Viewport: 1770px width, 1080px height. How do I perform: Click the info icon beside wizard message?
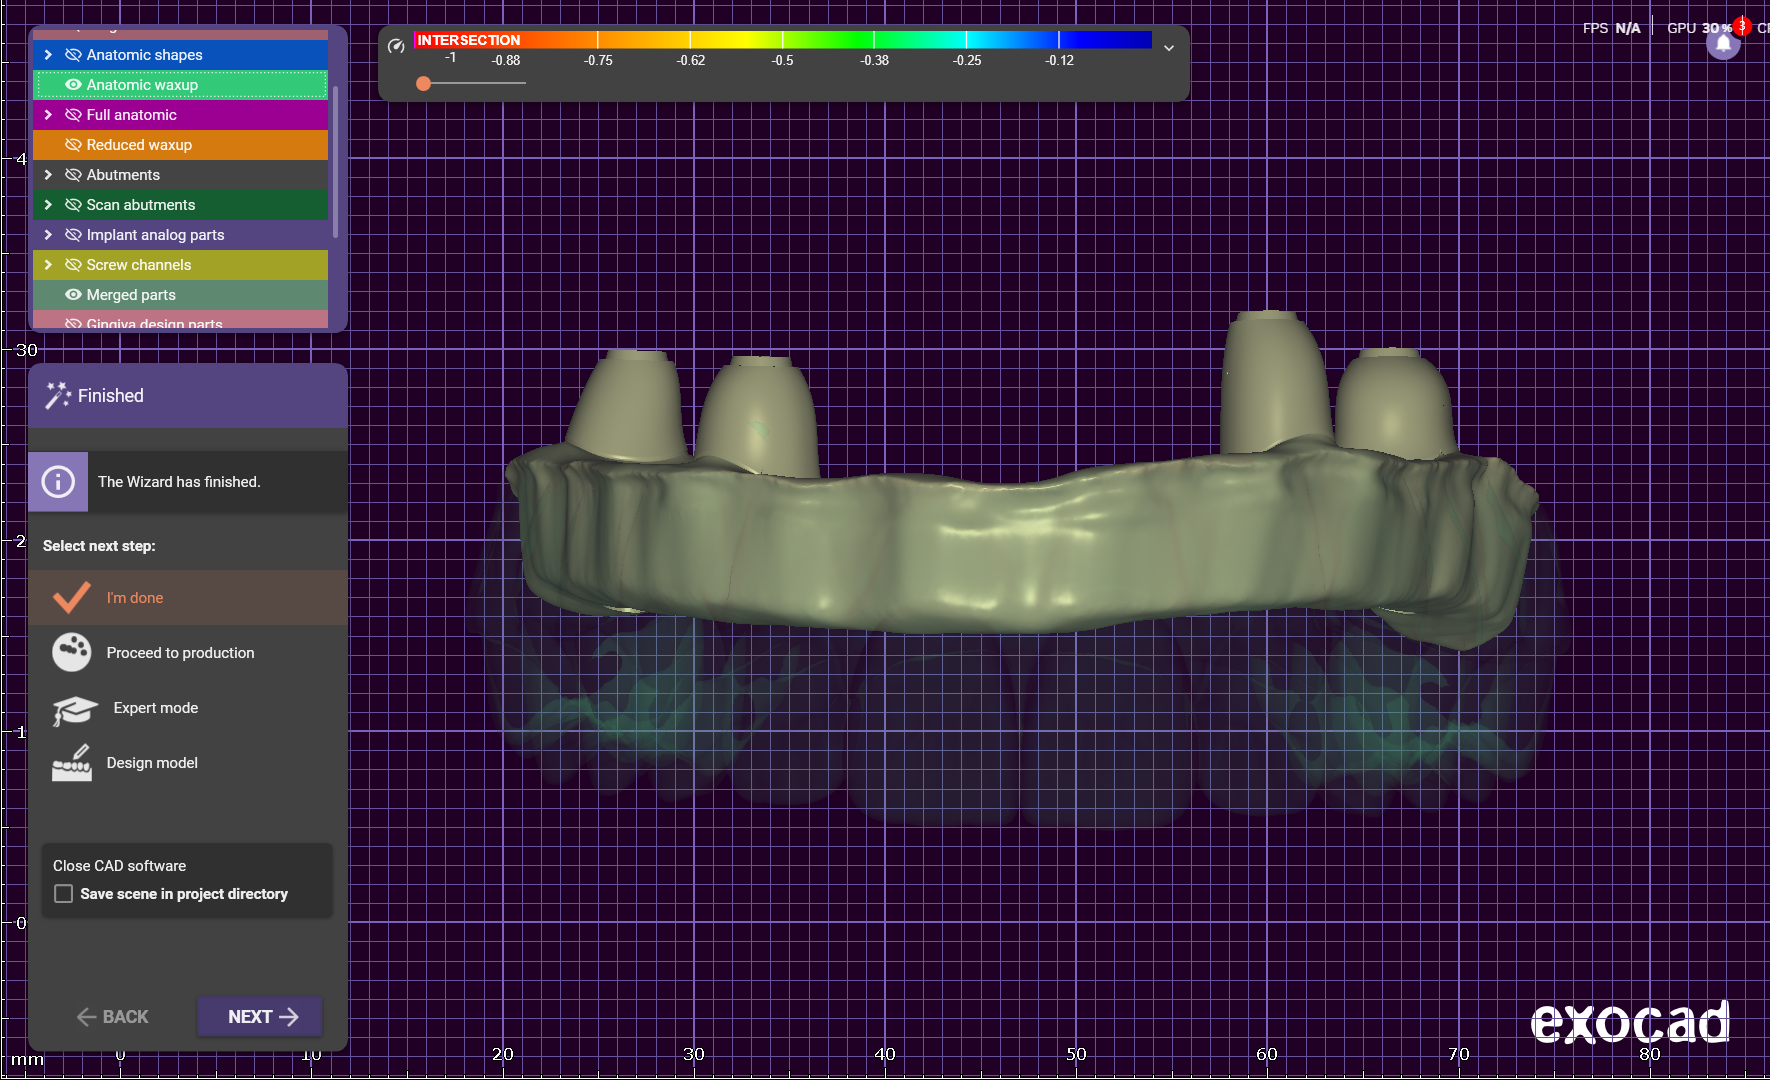(x=58, y=482)
